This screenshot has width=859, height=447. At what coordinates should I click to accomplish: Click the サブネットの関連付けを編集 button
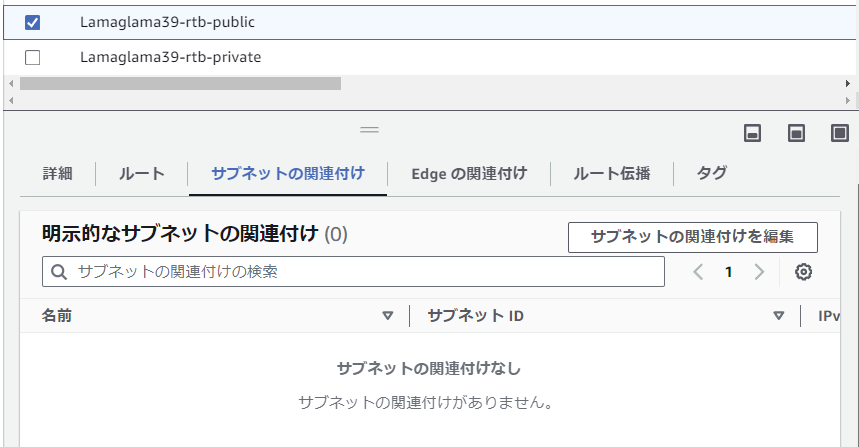tap(692, 237)
